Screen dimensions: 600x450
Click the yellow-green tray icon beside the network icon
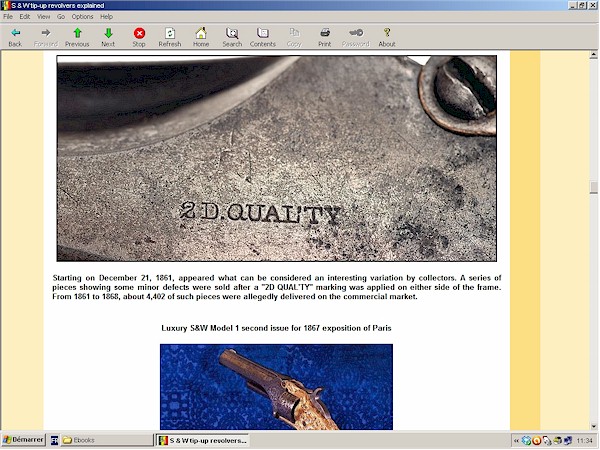coord(558,441)
